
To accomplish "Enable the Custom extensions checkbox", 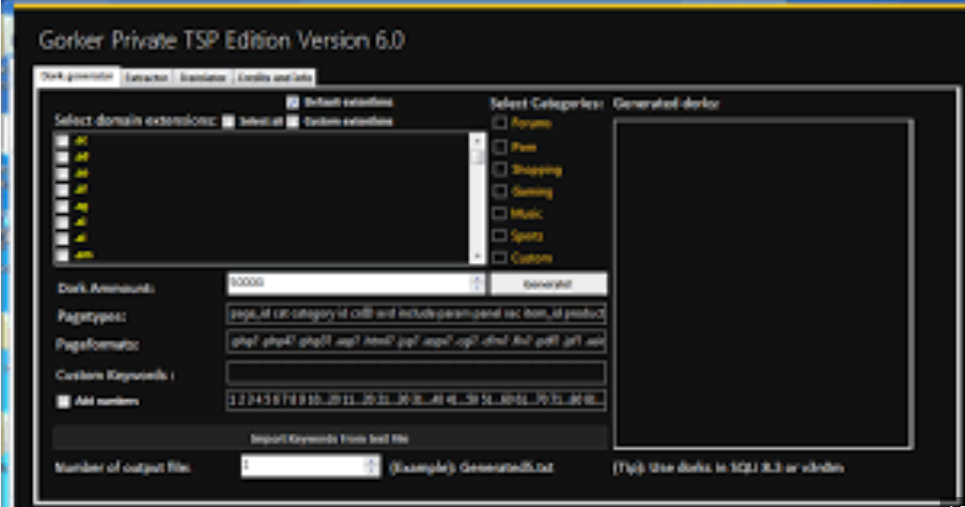I will pos(292,121).
